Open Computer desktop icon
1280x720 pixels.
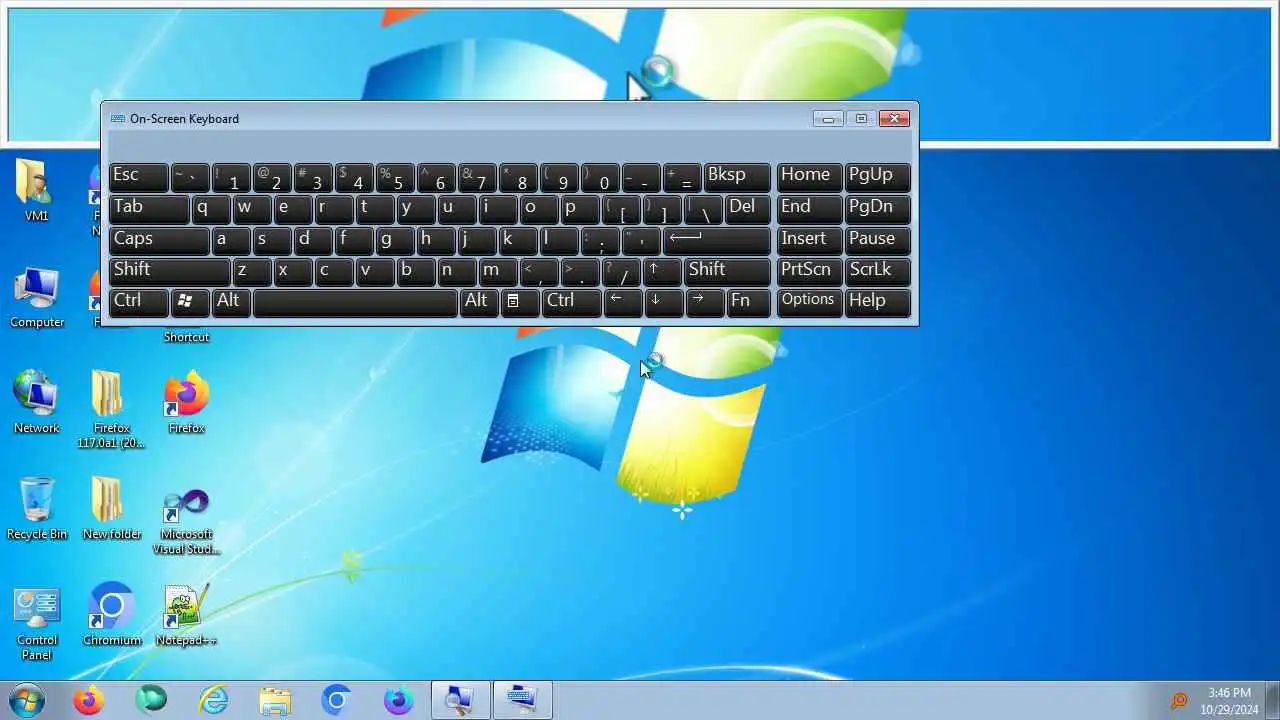pos(37,297)
